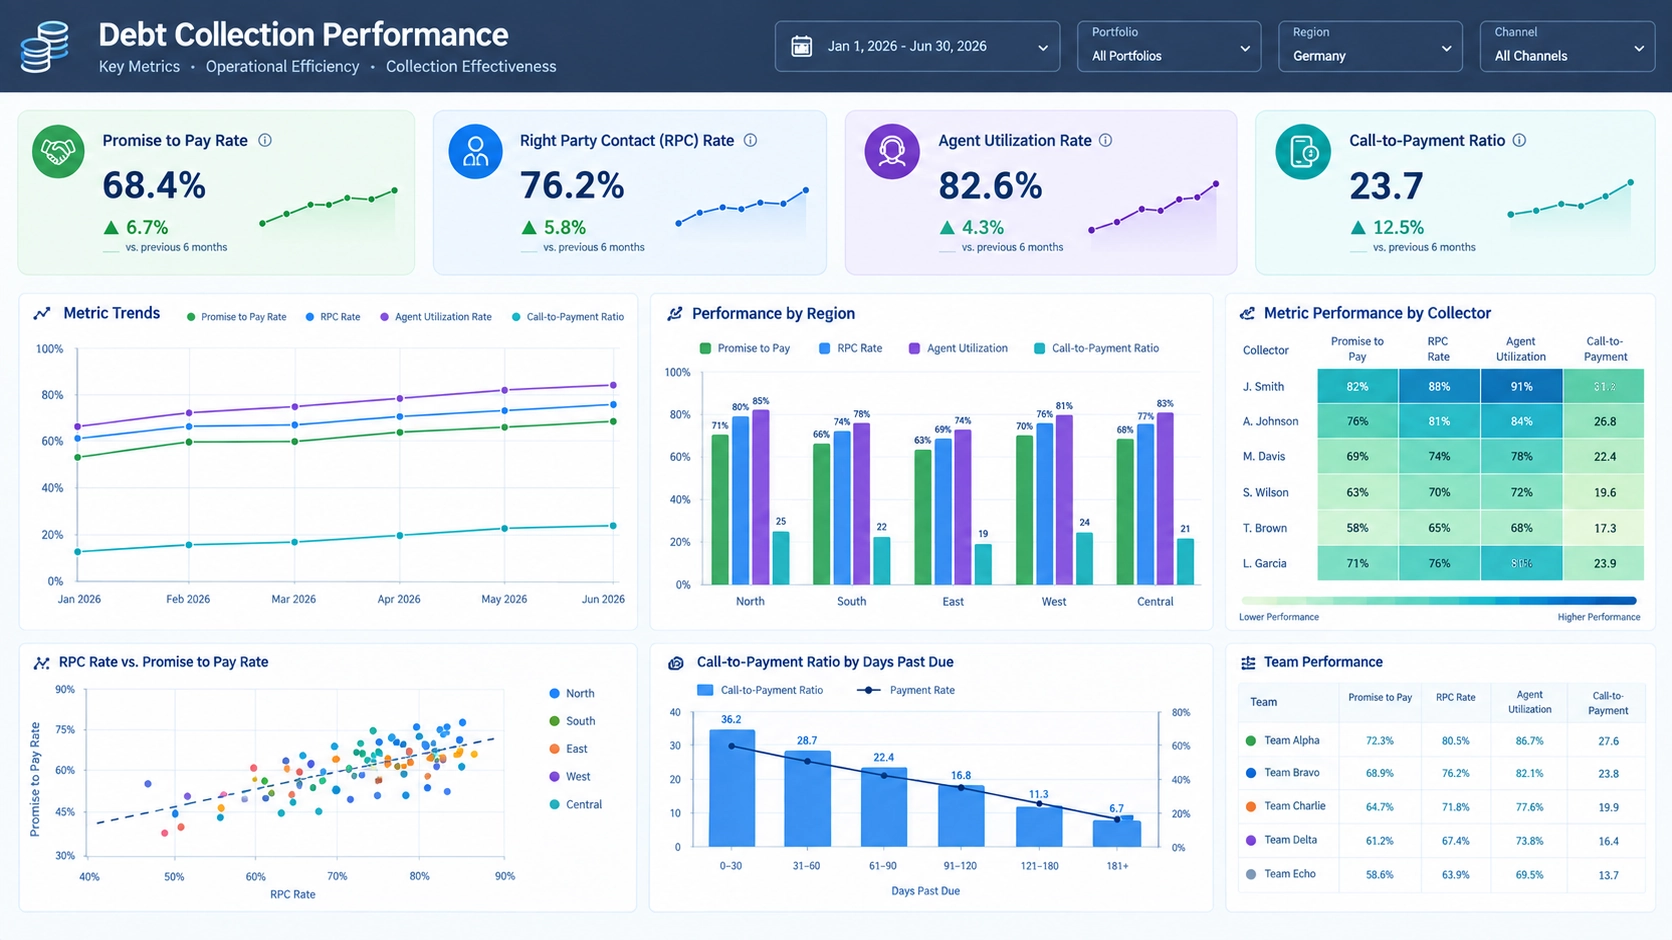
Task: Click S. Wilson's 70% RPC Rate cell
Action: point(1439,493)
